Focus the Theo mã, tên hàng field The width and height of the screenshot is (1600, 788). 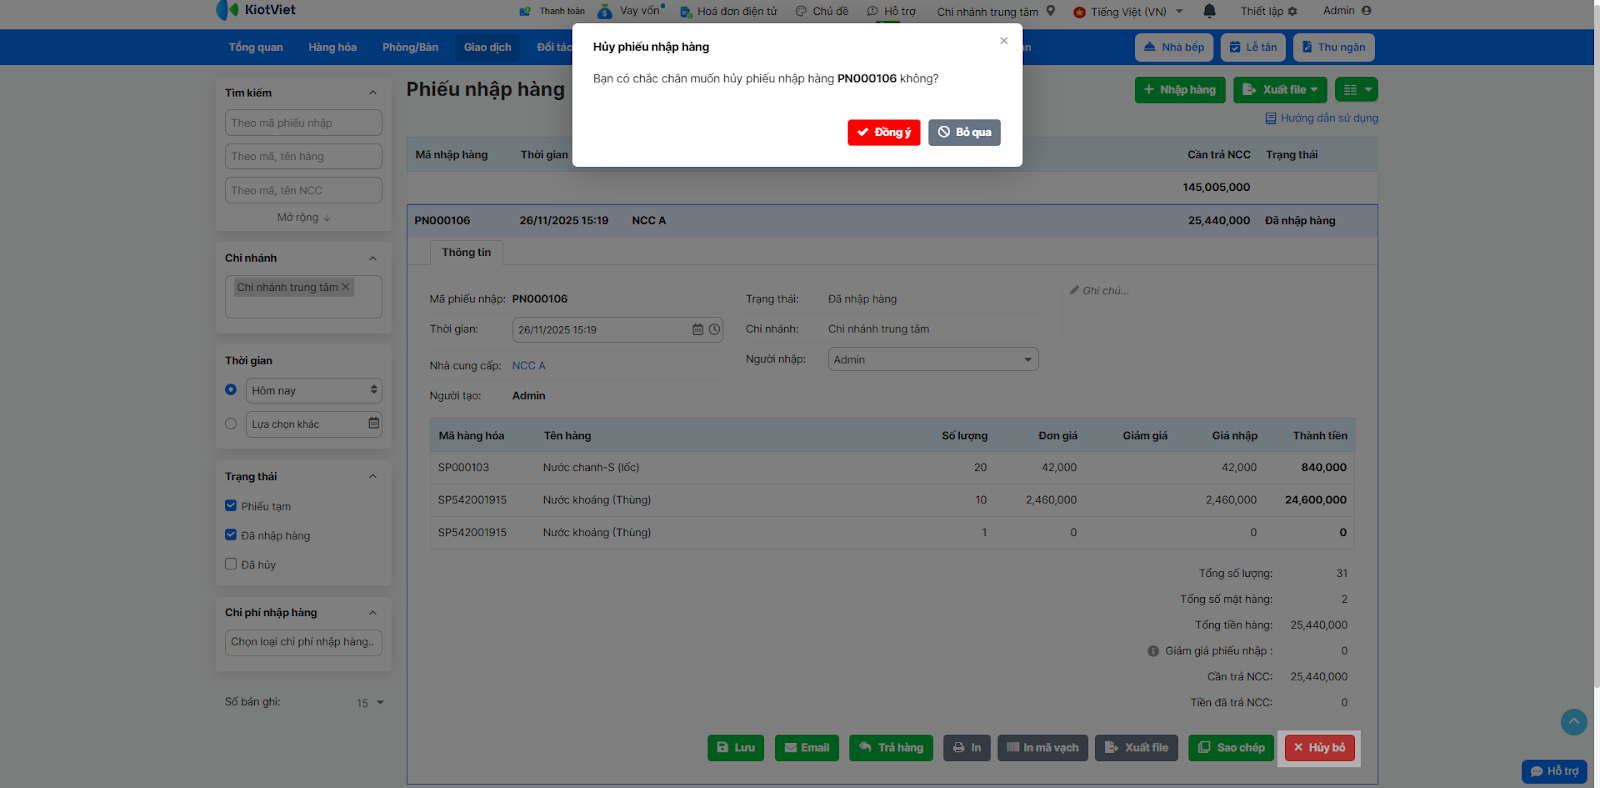(304, 156)
